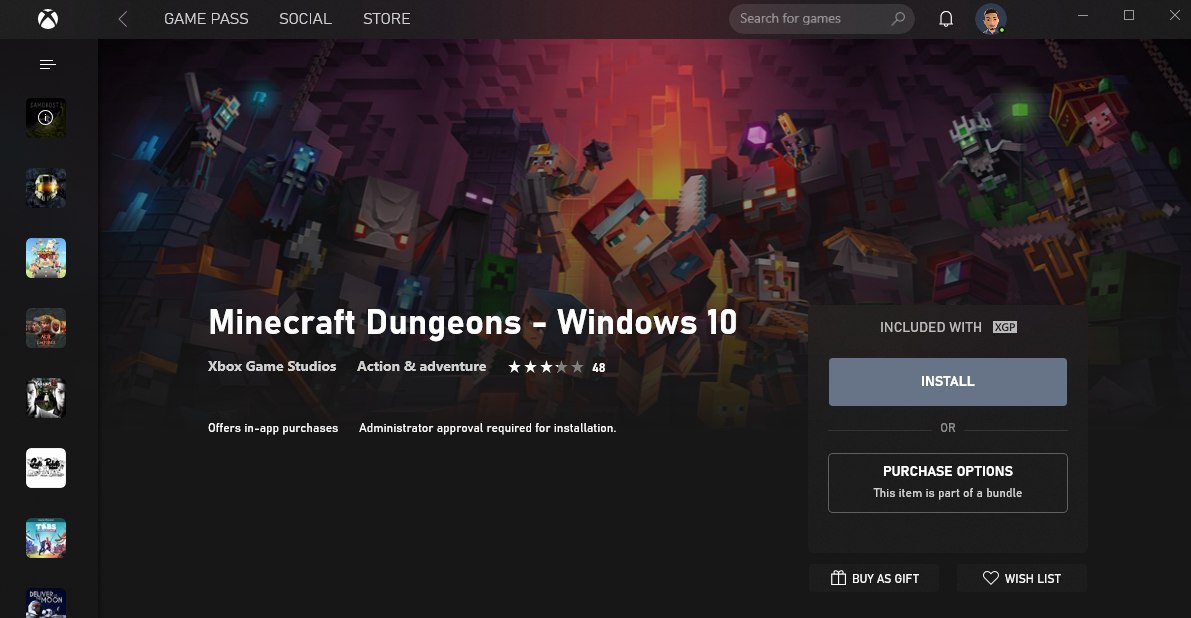This screenshot has width=1191, height=618.
Task: Click the 'Minecraft Dungeons - Windows 10' title
Action: pos(472,322)
